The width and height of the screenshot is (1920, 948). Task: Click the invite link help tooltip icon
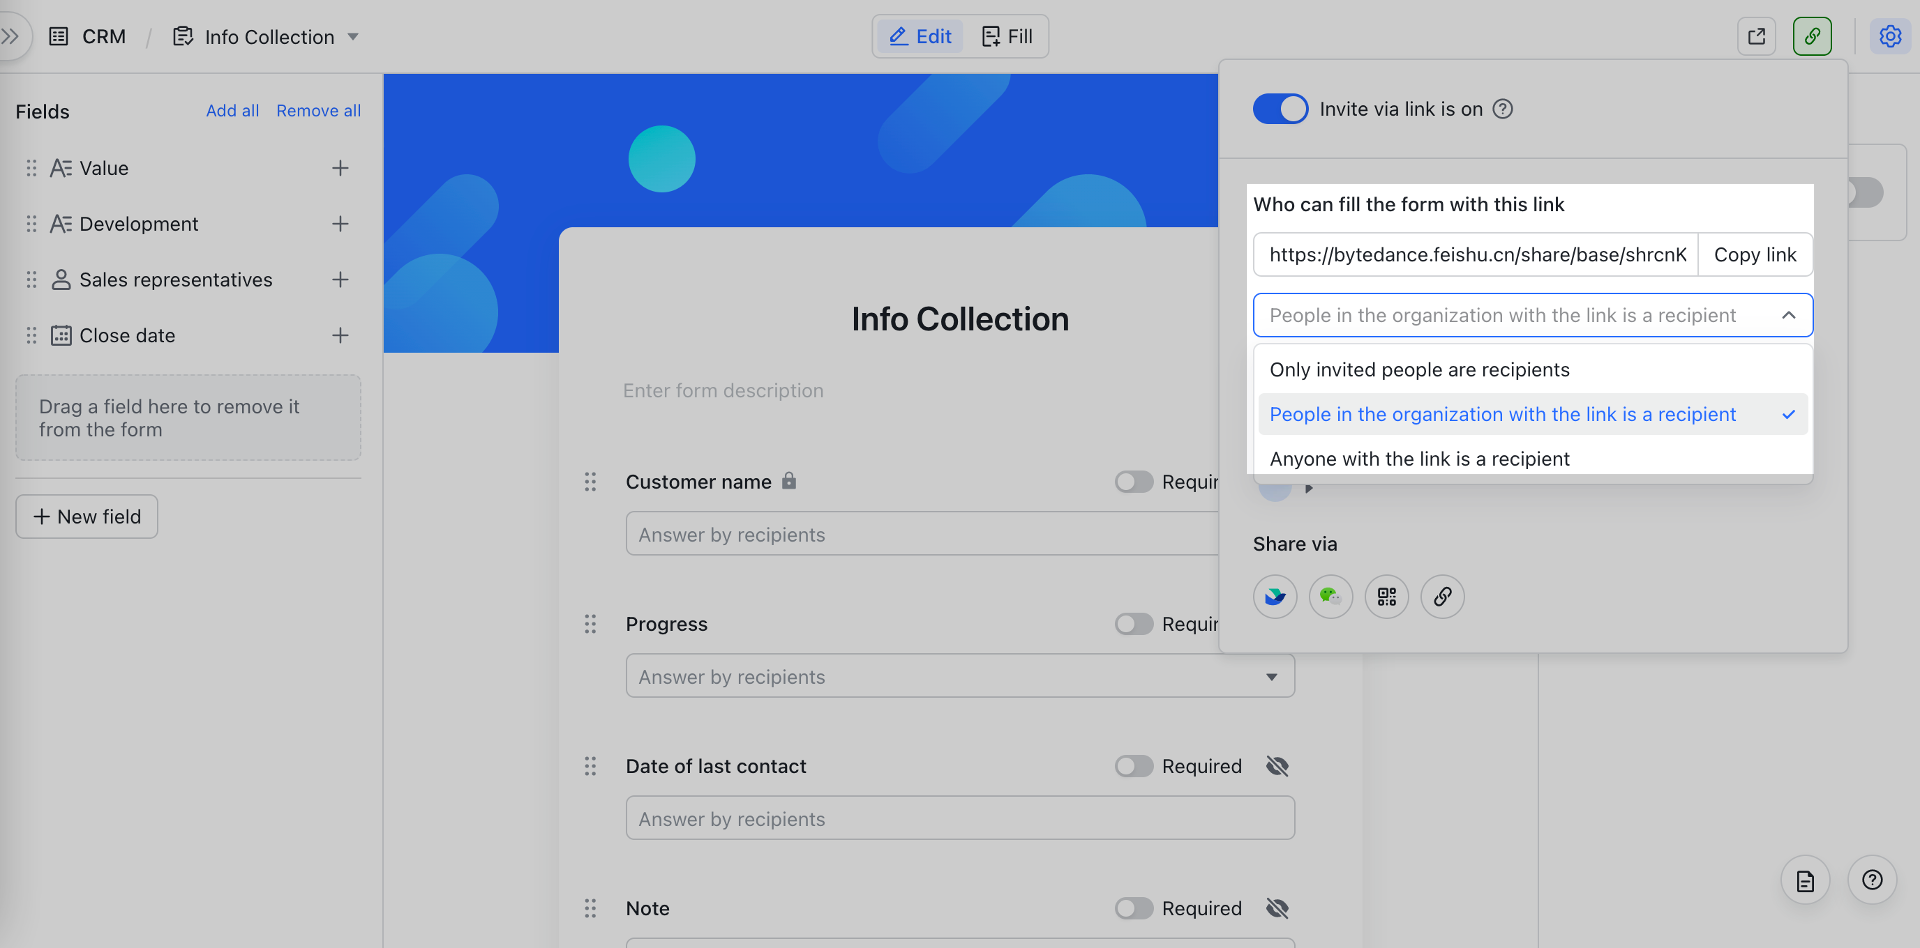[1502, 109]
